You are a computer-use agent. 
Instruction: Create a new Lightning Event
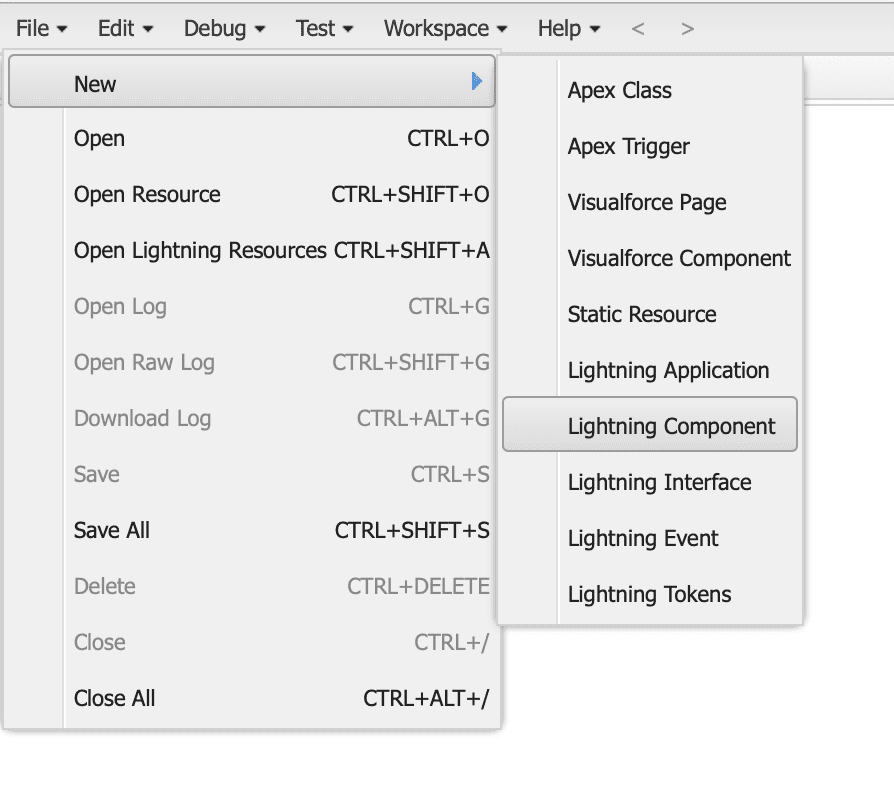tap(650, 538)
